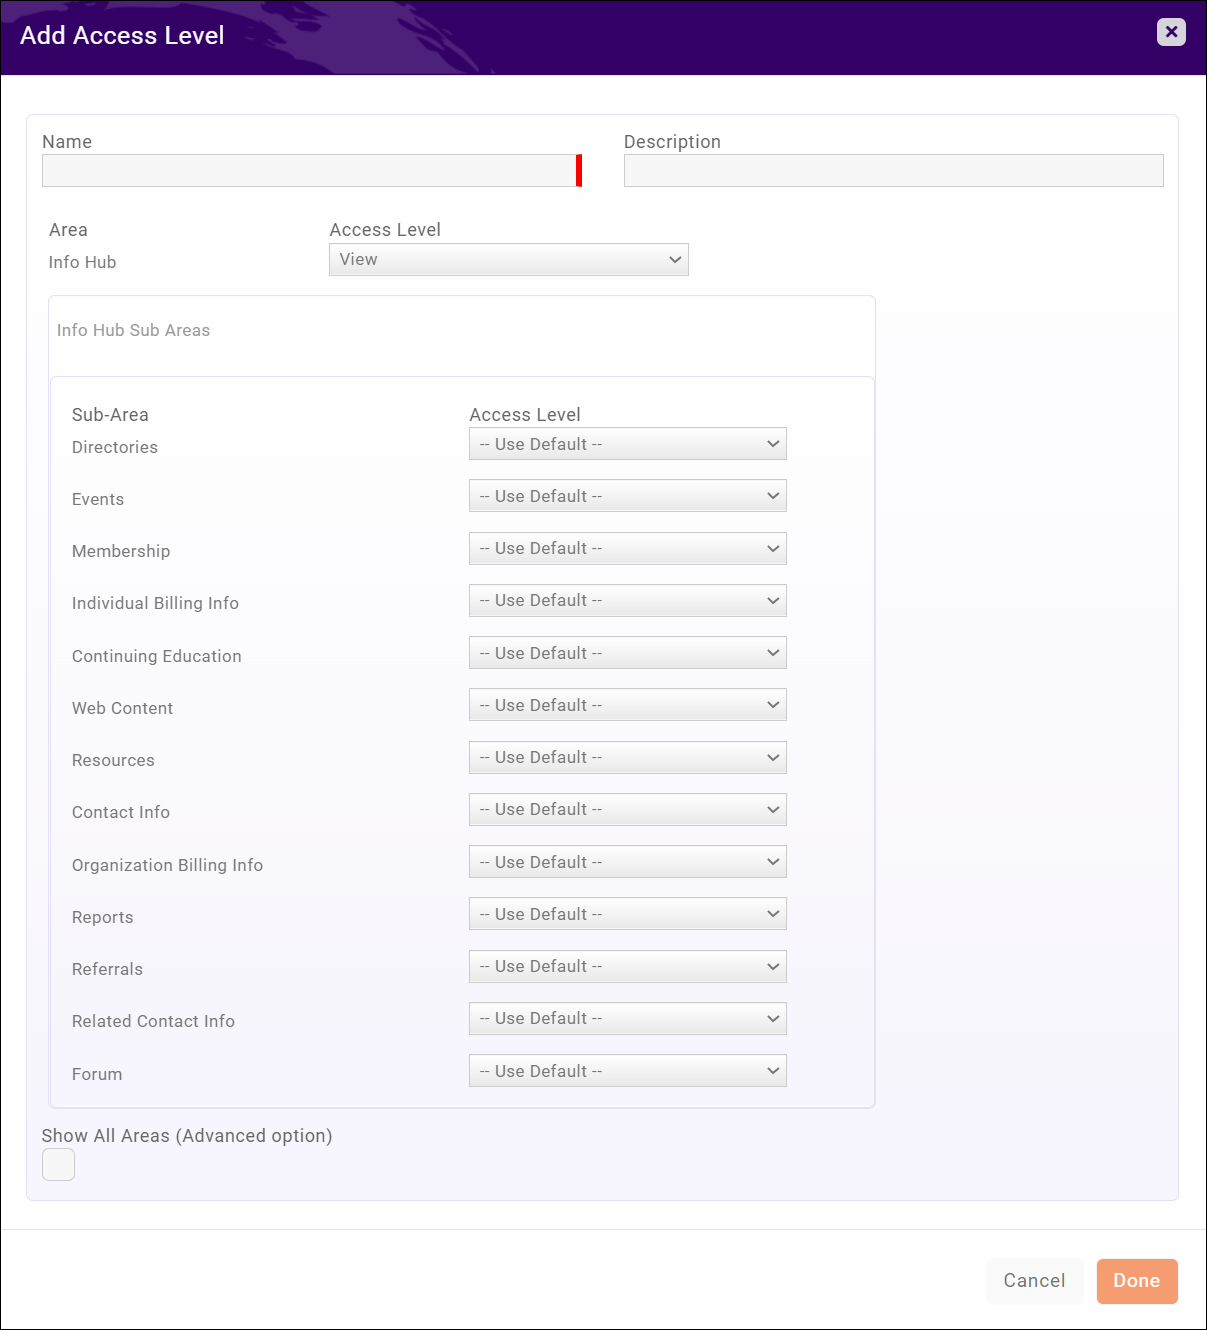Screen dimensions: 1207x1330
Task: Open the Forum access level dropdown
Action: point(627,1070)
